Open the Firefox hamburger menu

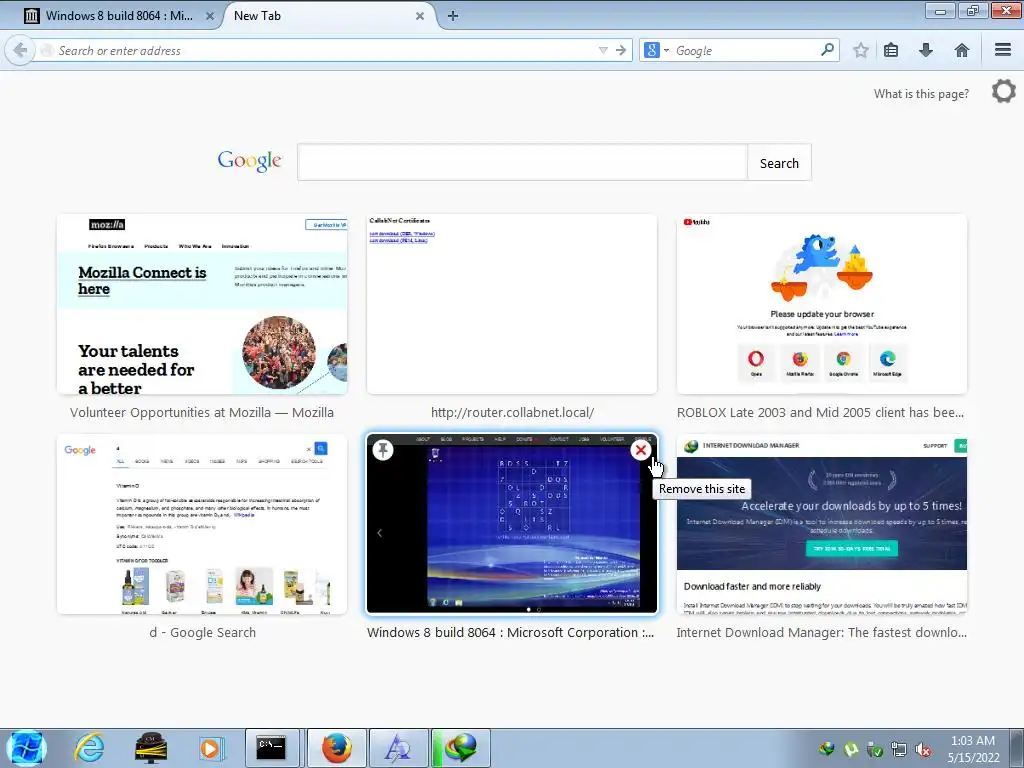pos(1003,50)
